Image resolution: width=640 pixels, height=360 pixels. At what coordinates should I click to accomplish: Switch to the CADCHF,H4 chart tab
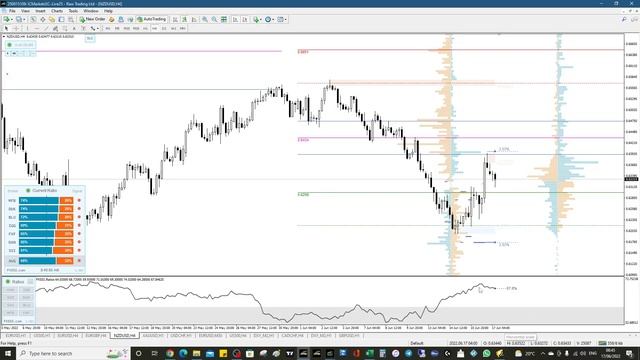[x=292, y=336]
